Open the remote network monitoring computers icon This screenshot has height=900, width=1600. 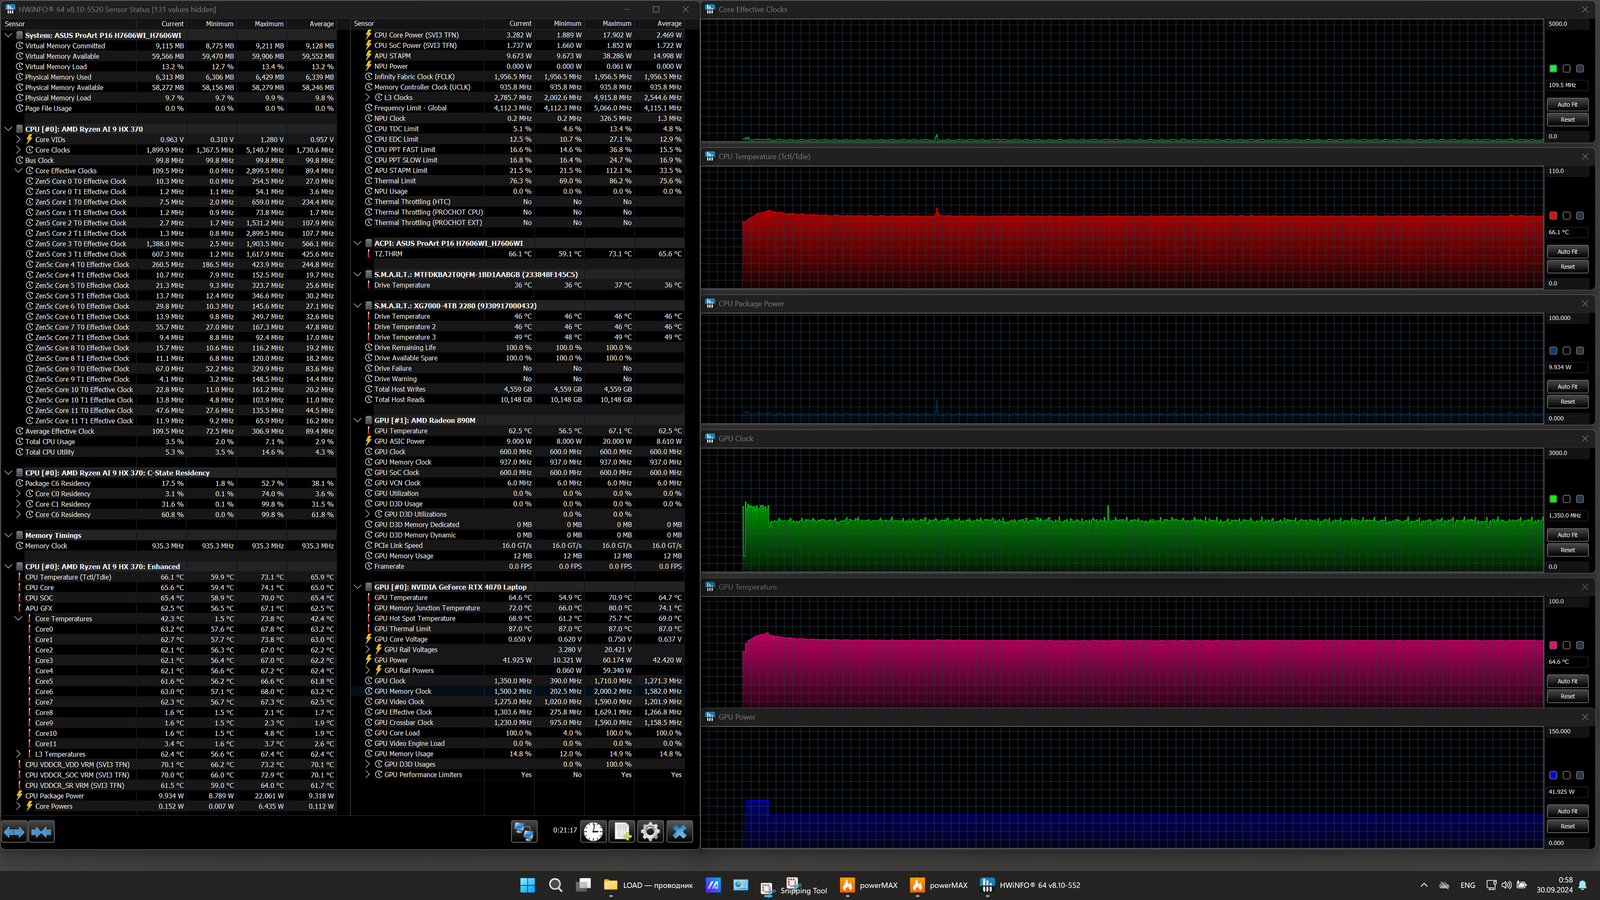click(x=524, y=831)
